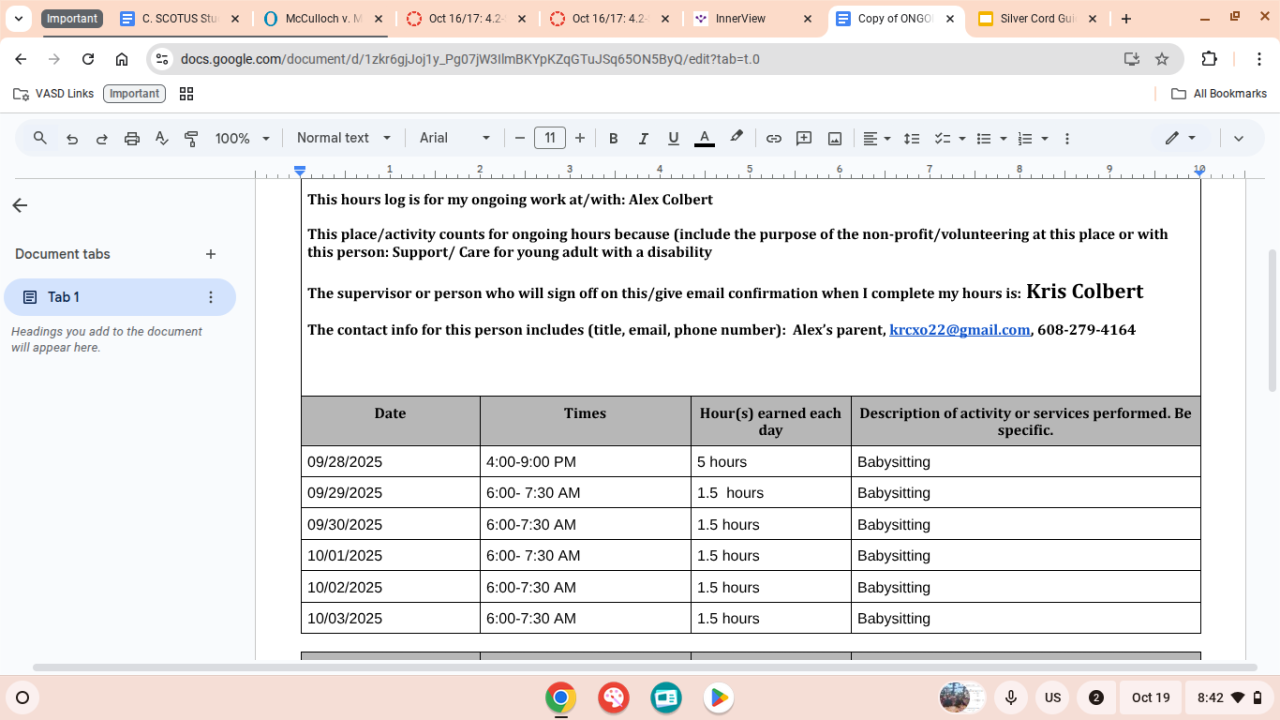Screen dimensions: 1280x720
Task: Toggle the bulleted list
Action: pyautogui.click(x=984, y=138)
